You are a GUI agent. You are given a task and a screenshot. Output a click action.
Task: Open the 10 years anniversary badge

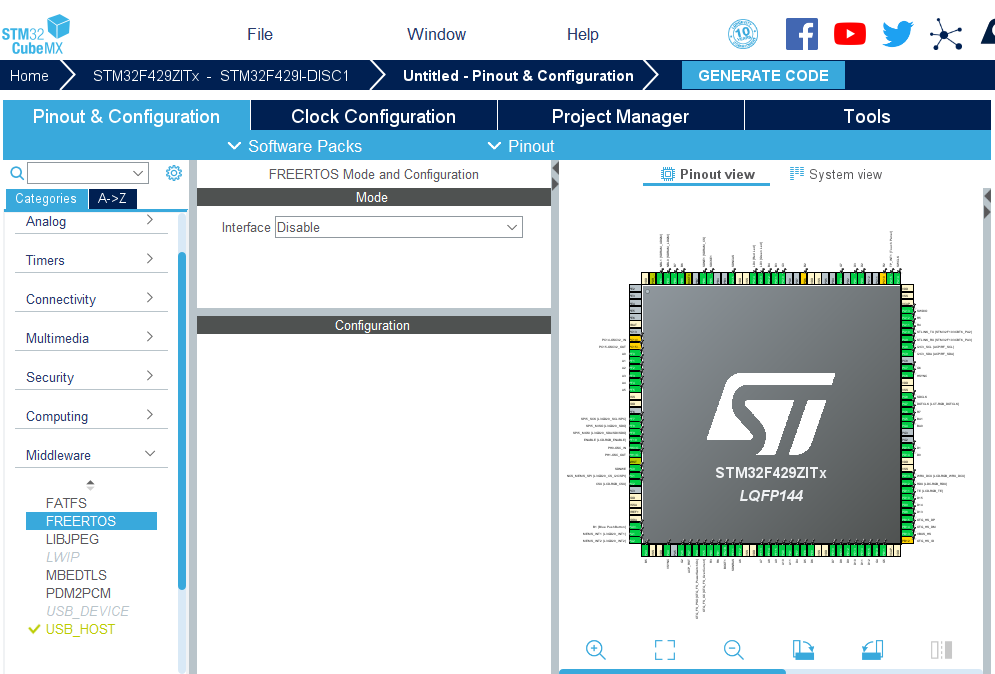(742, 34)
